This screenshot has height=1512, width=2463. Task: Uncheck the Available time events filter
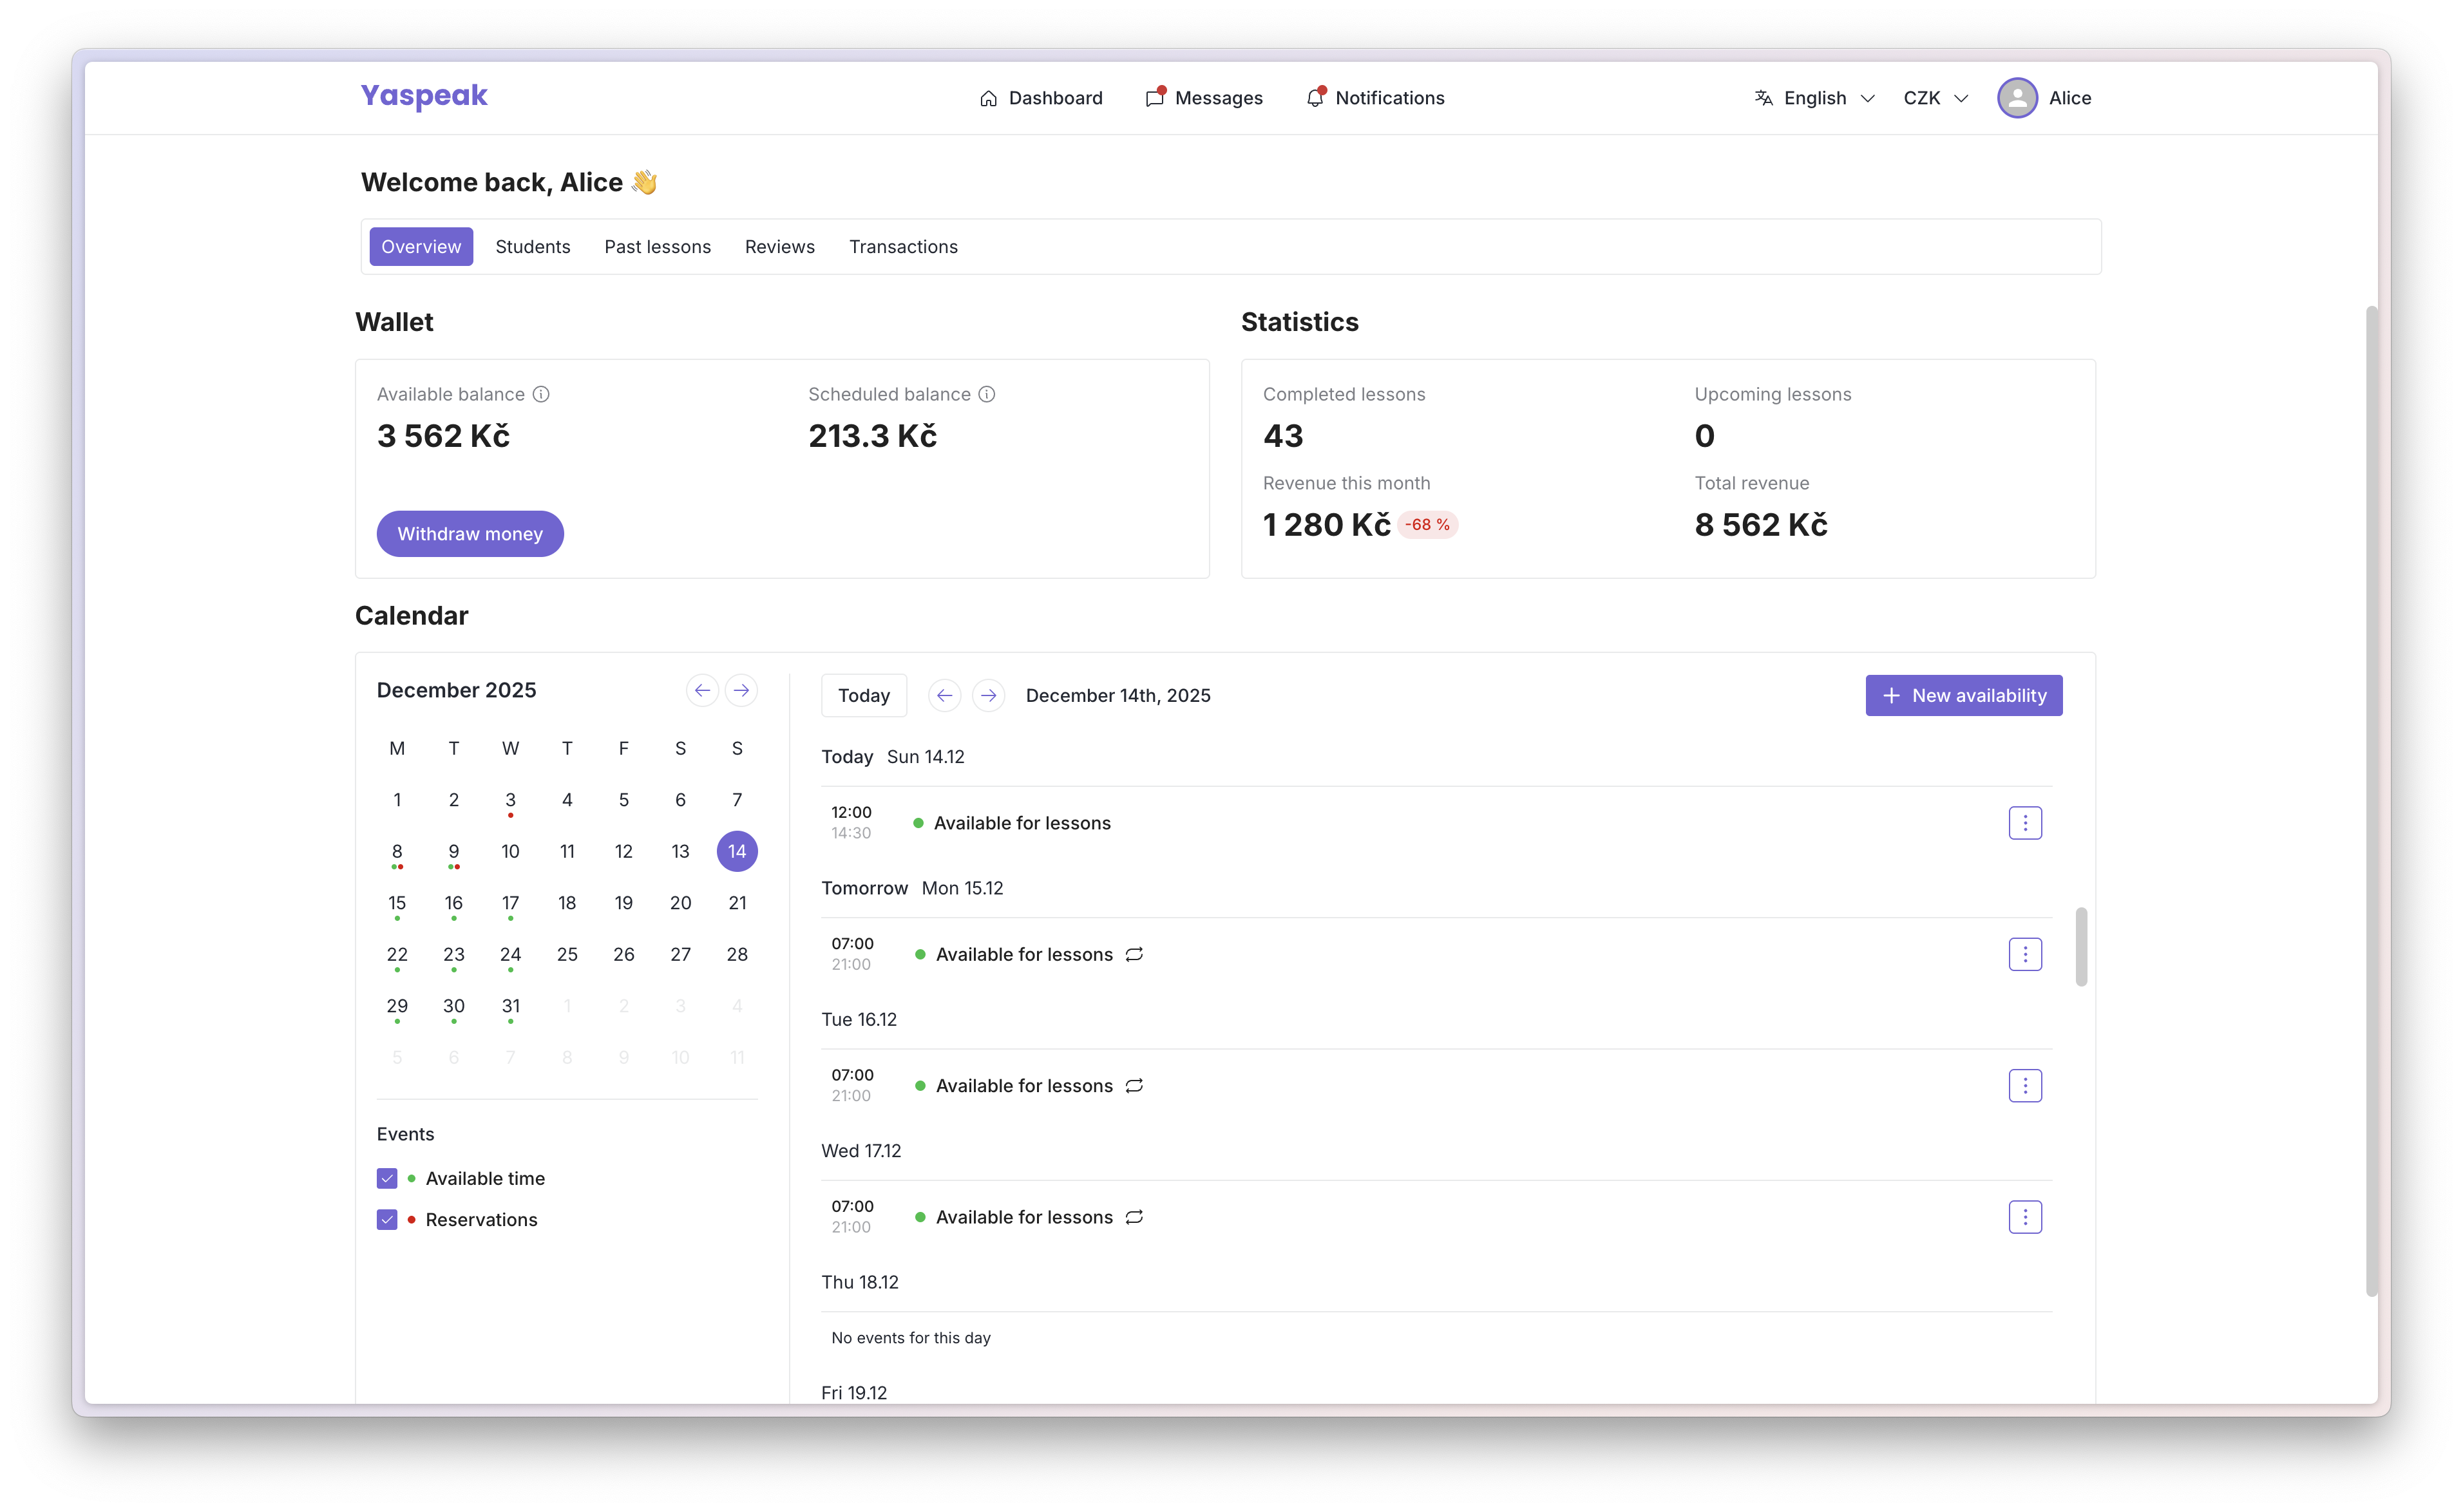point(387,1178)
